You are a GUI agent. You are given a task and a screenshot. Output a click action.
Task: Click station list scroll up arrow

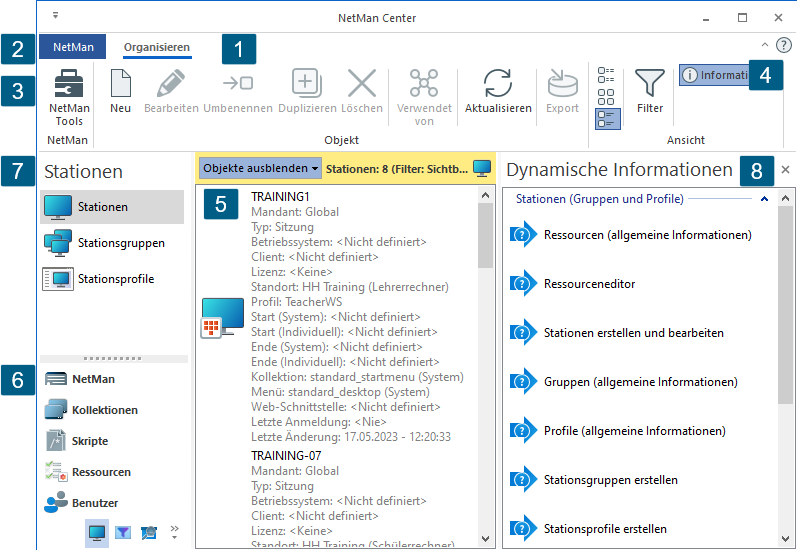click(x=485, y=195)
